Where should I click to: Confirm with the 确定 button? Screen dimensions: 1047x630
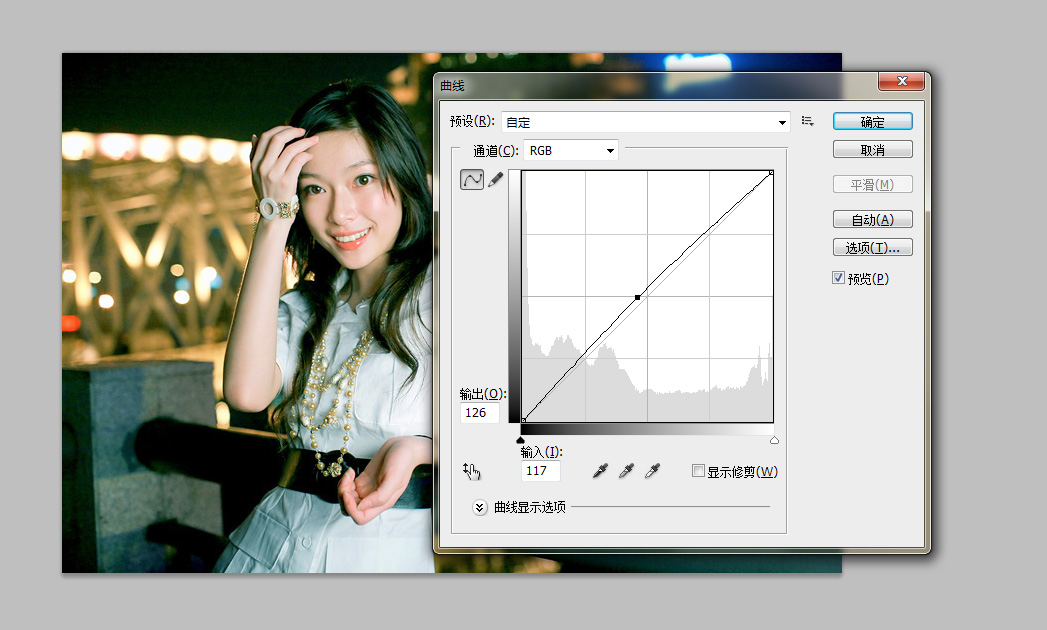(872, 122)
